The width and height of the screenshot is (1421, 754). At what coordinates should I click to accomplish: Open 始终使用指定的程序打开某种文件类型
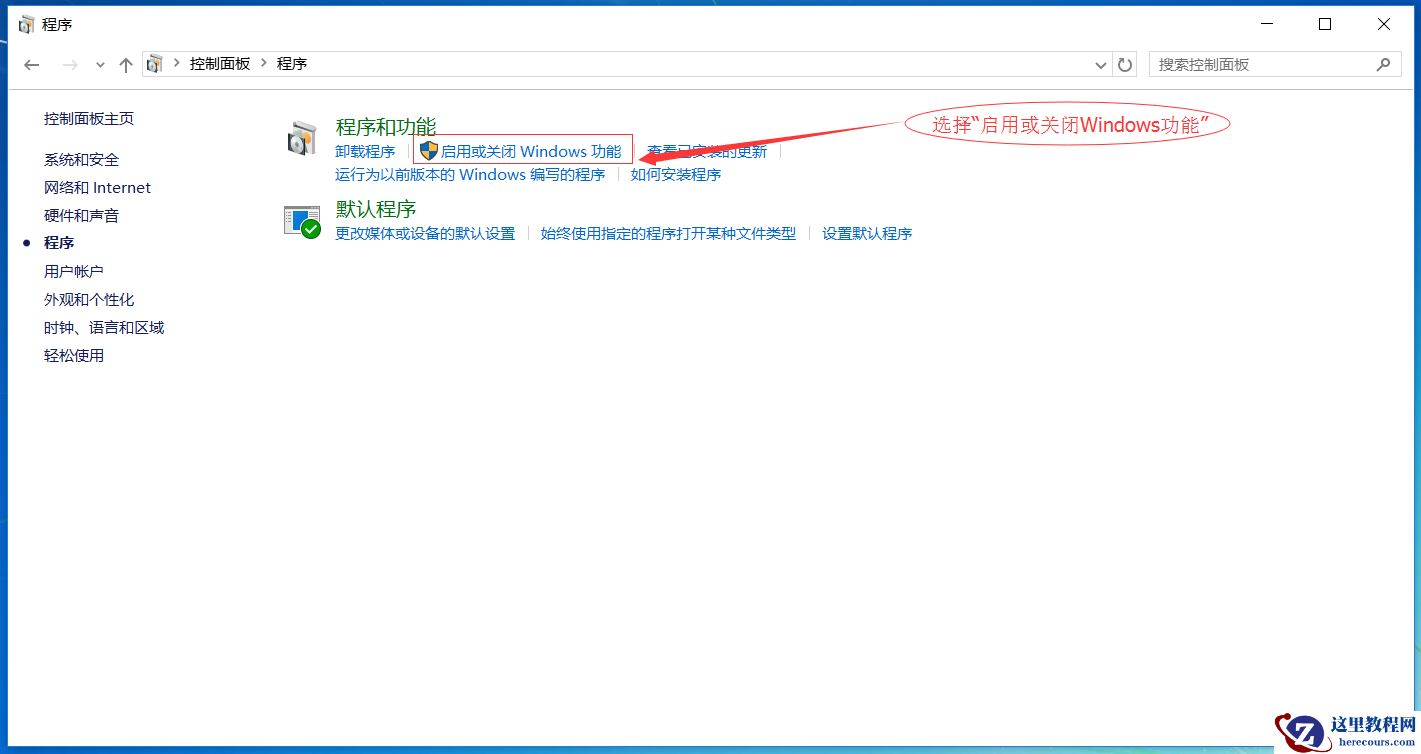tap(669, 234)
